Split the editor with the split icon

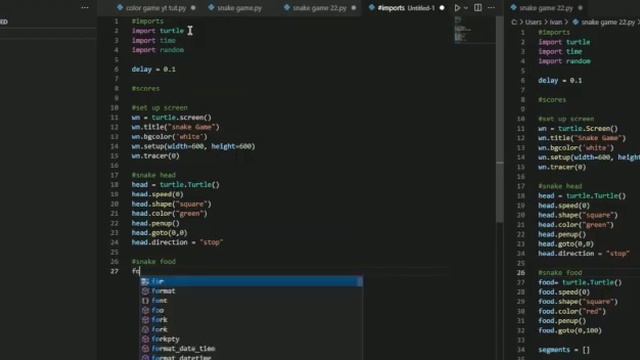tap(478, 8)
